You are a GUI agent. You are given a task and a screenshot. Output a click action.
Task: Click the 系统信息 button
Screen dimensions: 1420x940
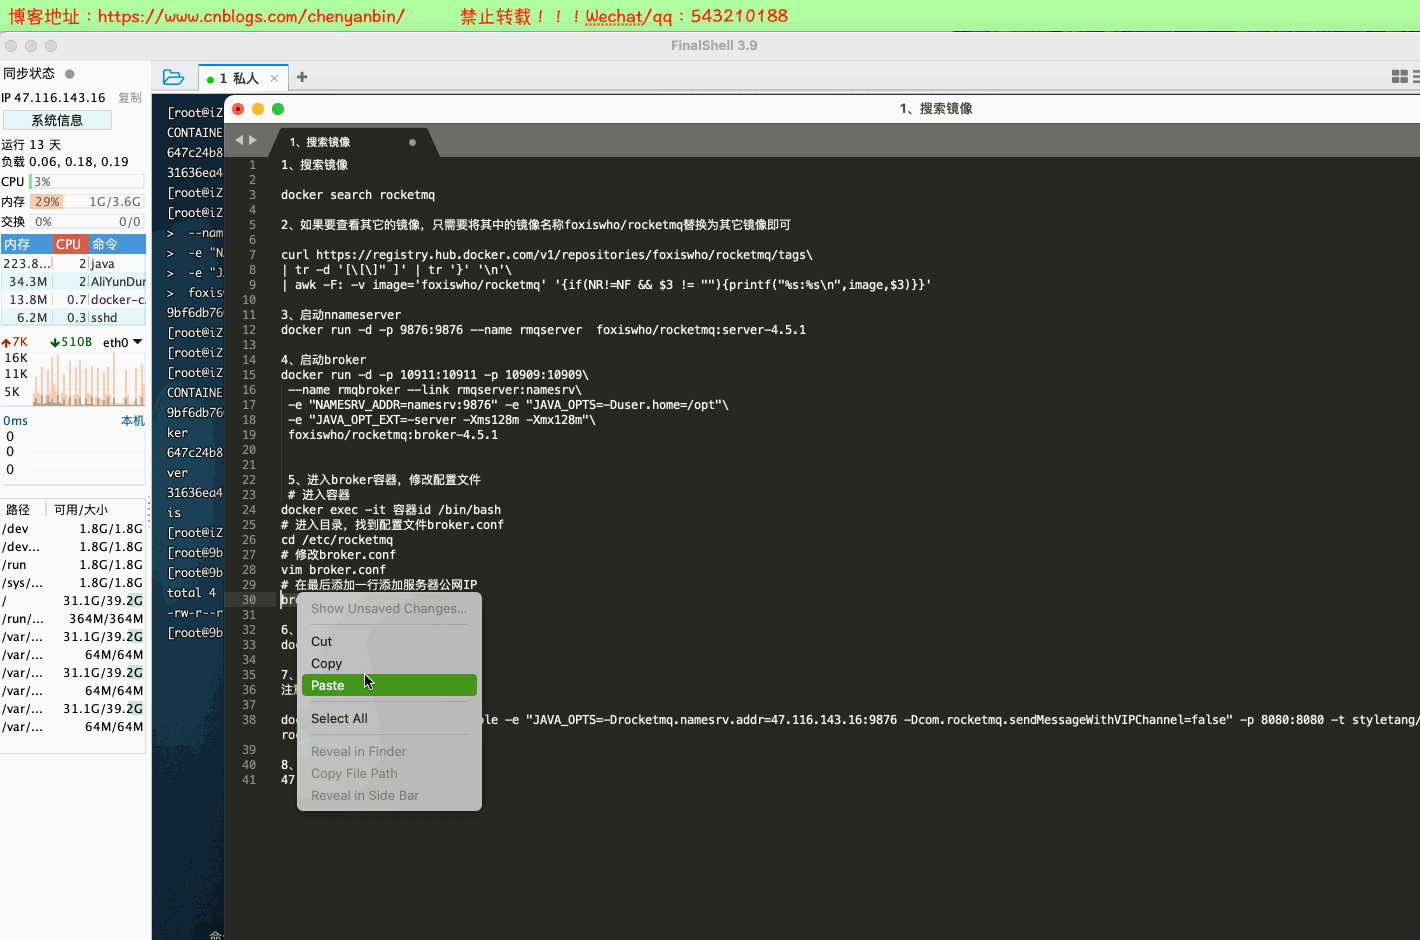[57, 120]
